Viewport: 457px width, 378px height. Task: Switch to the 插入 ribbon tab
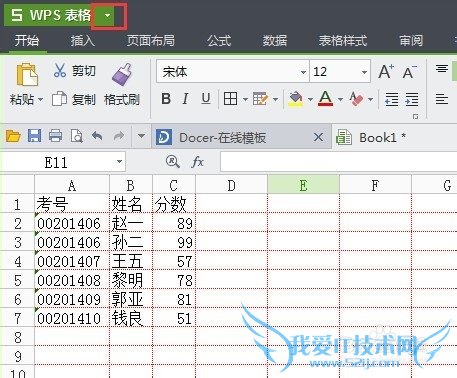[83, 41]
